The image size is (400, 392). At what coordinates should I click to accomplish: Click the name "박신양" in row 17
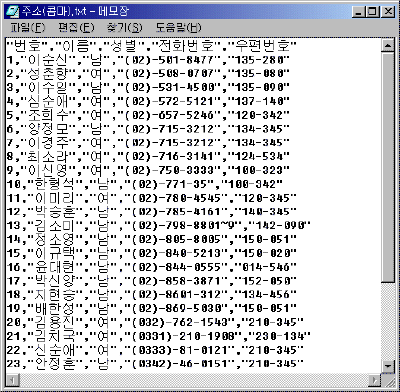(55, 281)
